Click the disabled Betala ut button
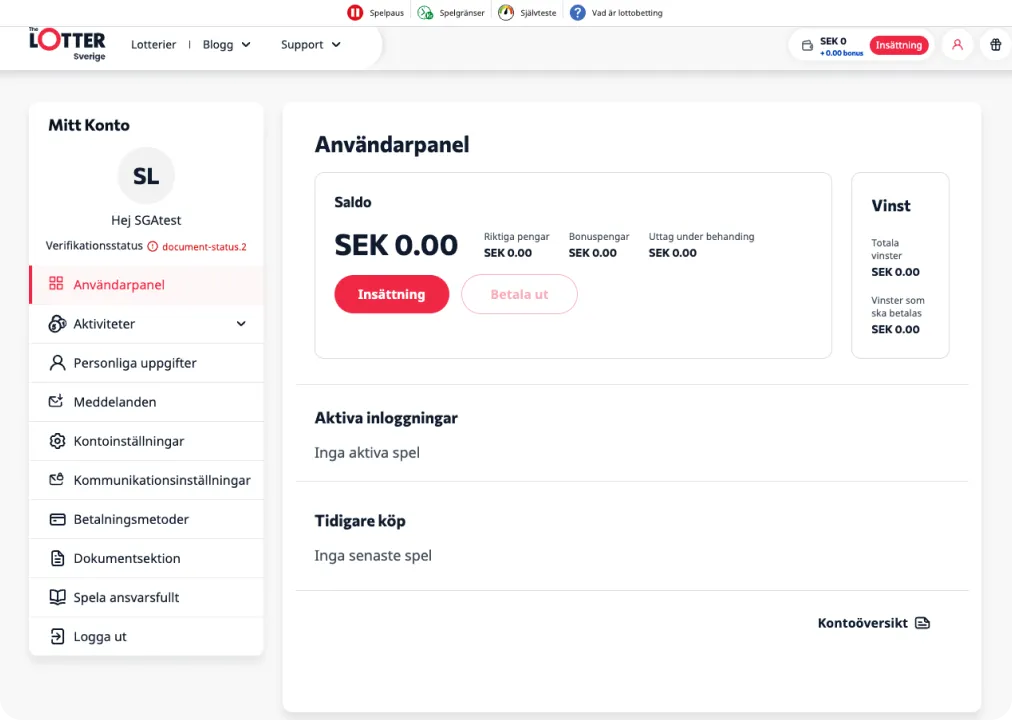 (519, 294)
